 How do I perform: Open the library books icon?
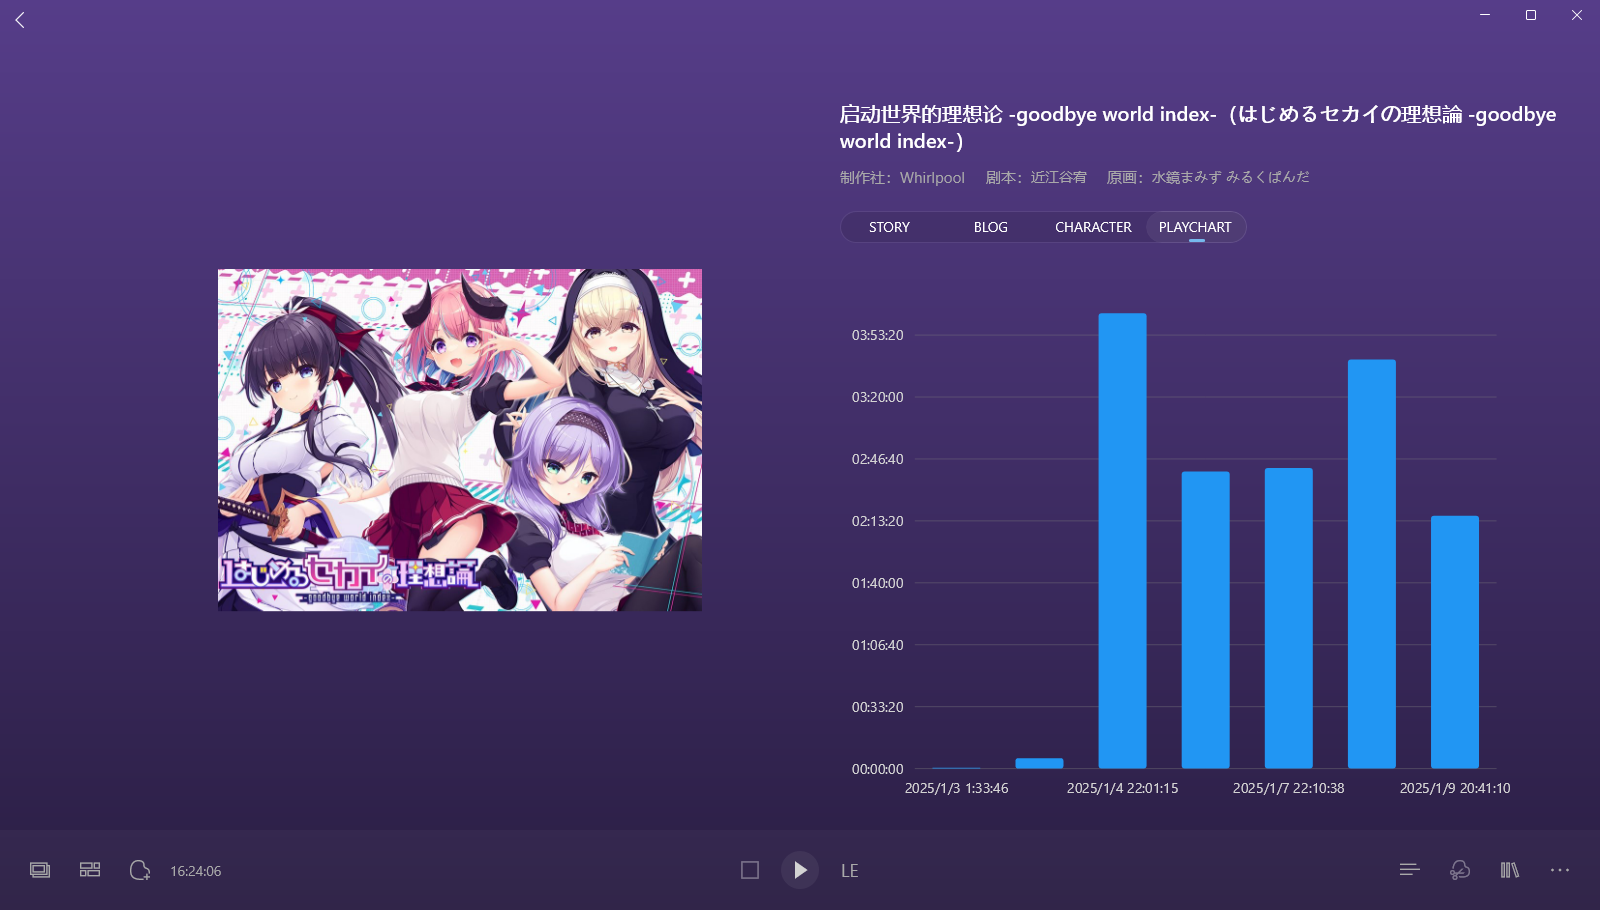pyautogui.click(x=1510, y=870)
